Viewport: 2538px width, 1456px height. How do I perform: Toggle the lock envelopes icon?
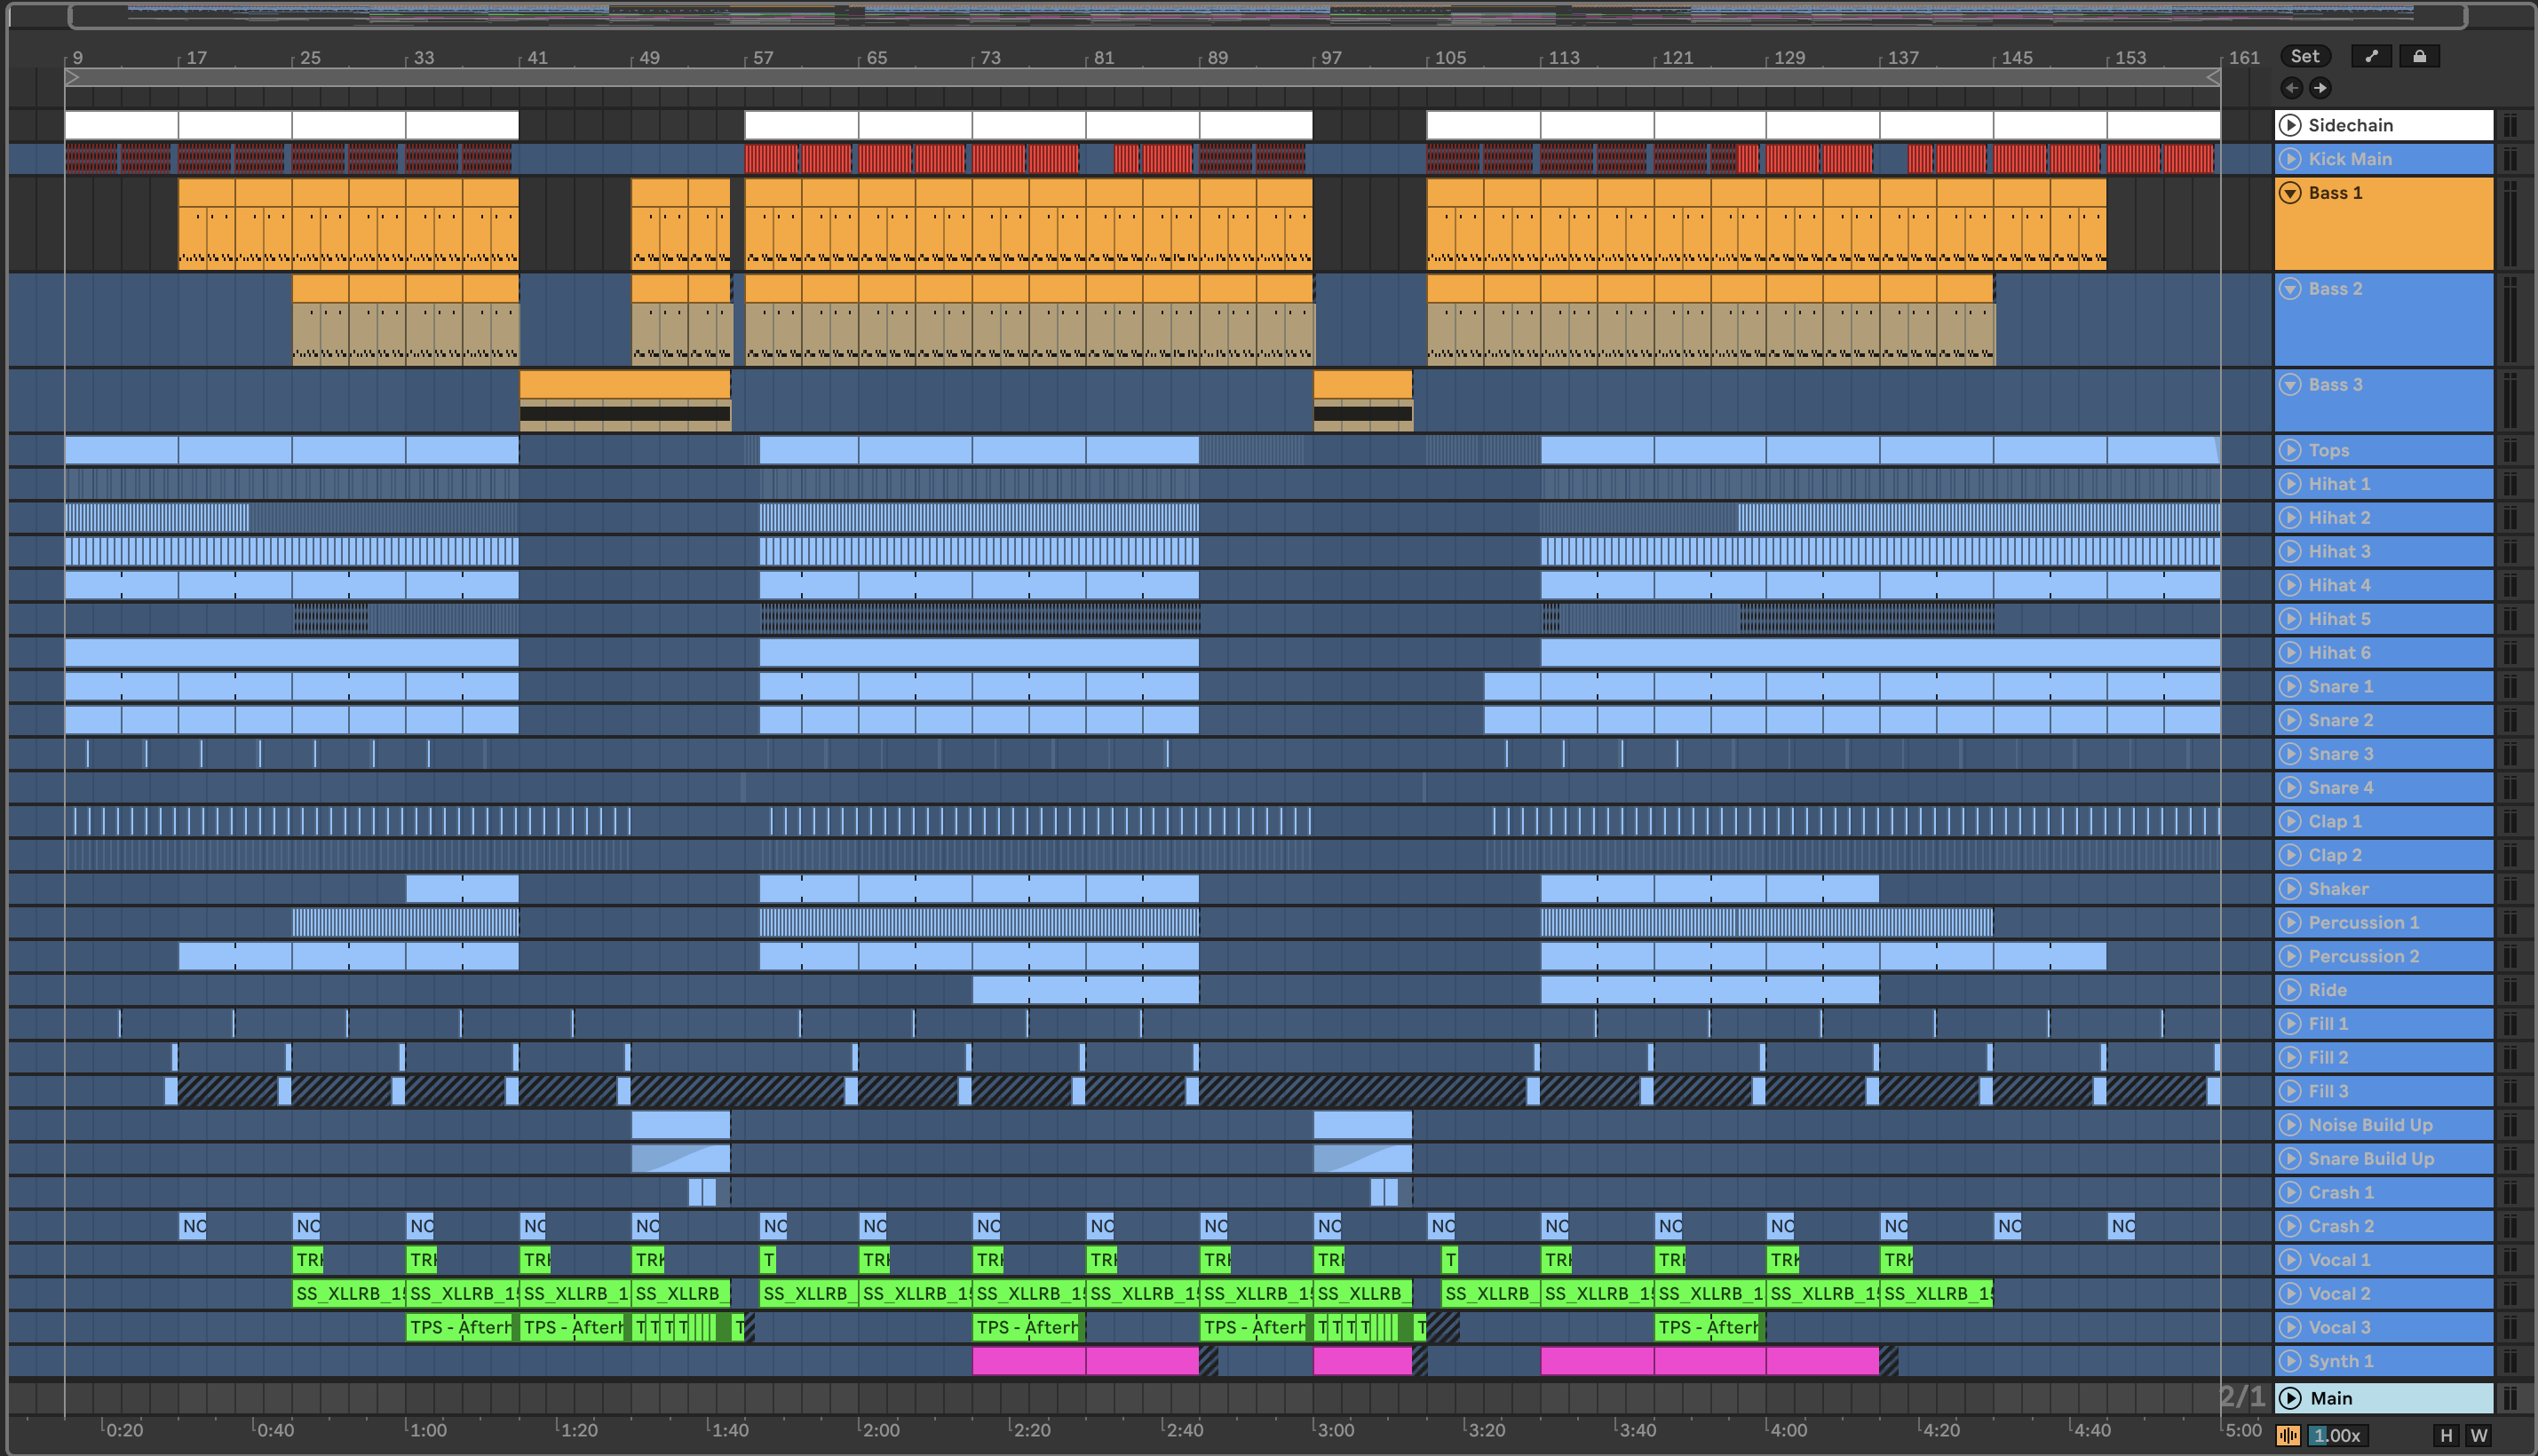coord(2419,56)
